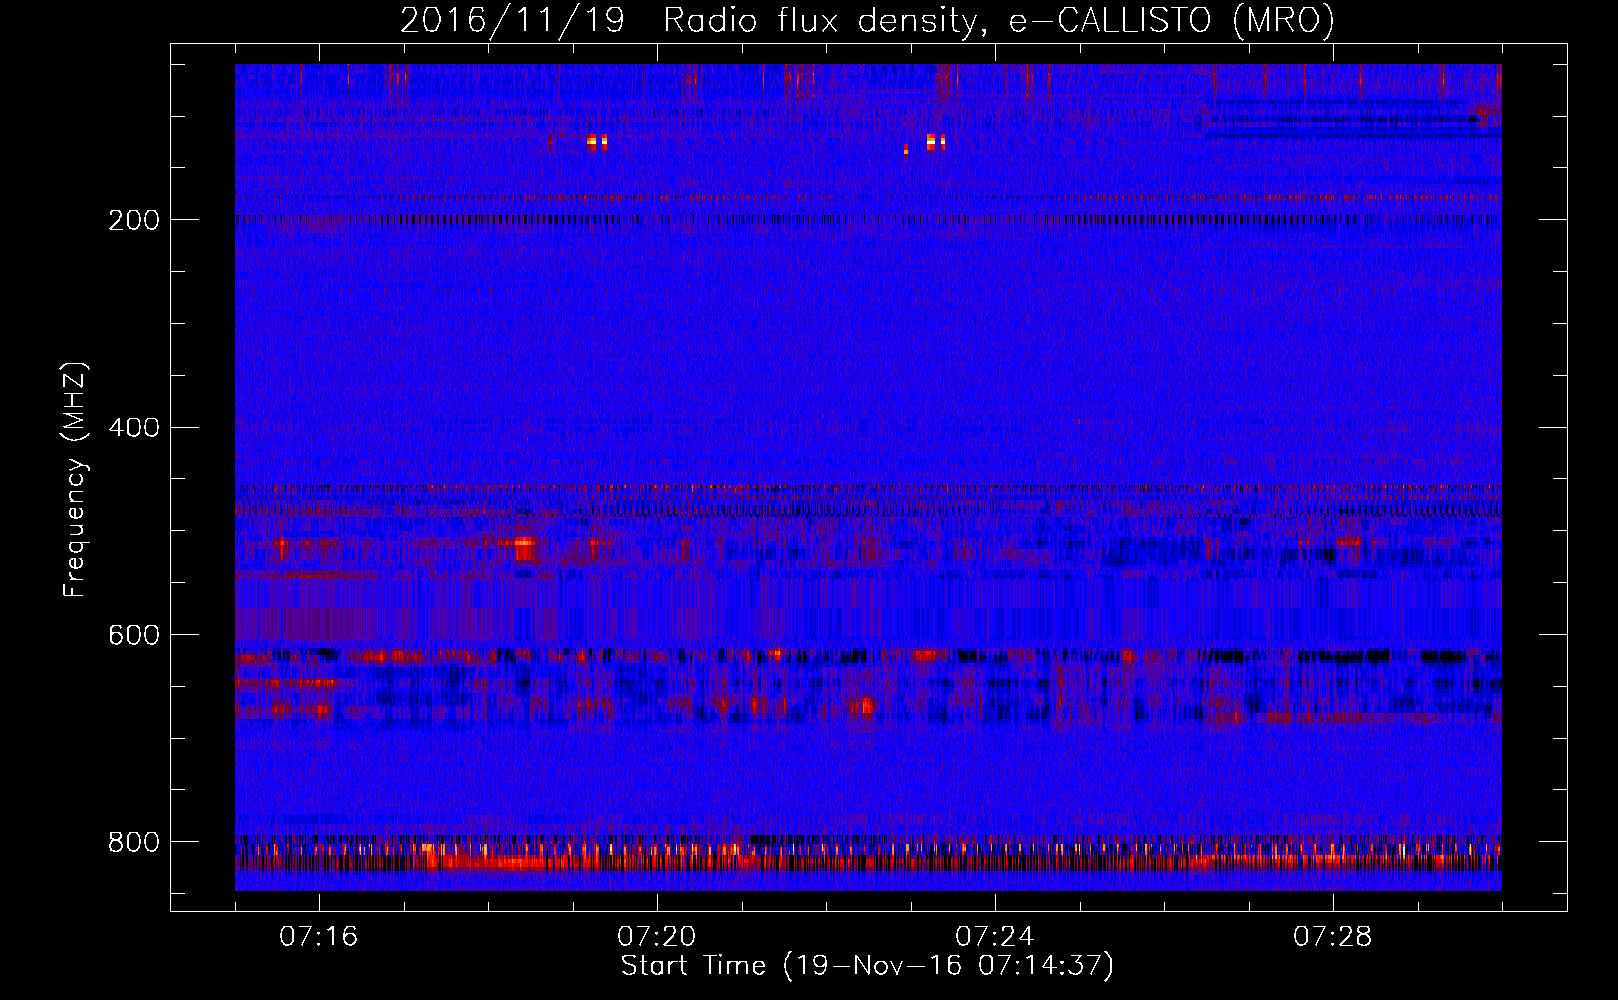Click the 07:28 time tick label
The width and height of the screenshot is (1618, 1000).
[x=1332, y=937]
